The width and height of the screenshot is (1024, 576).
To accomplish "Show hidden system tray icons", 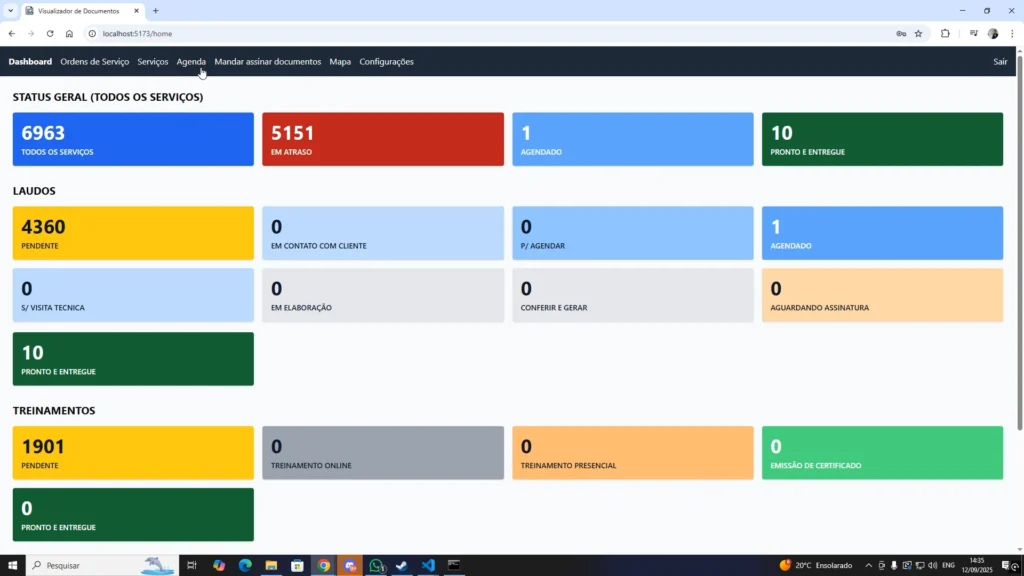I will coord(868,565).
